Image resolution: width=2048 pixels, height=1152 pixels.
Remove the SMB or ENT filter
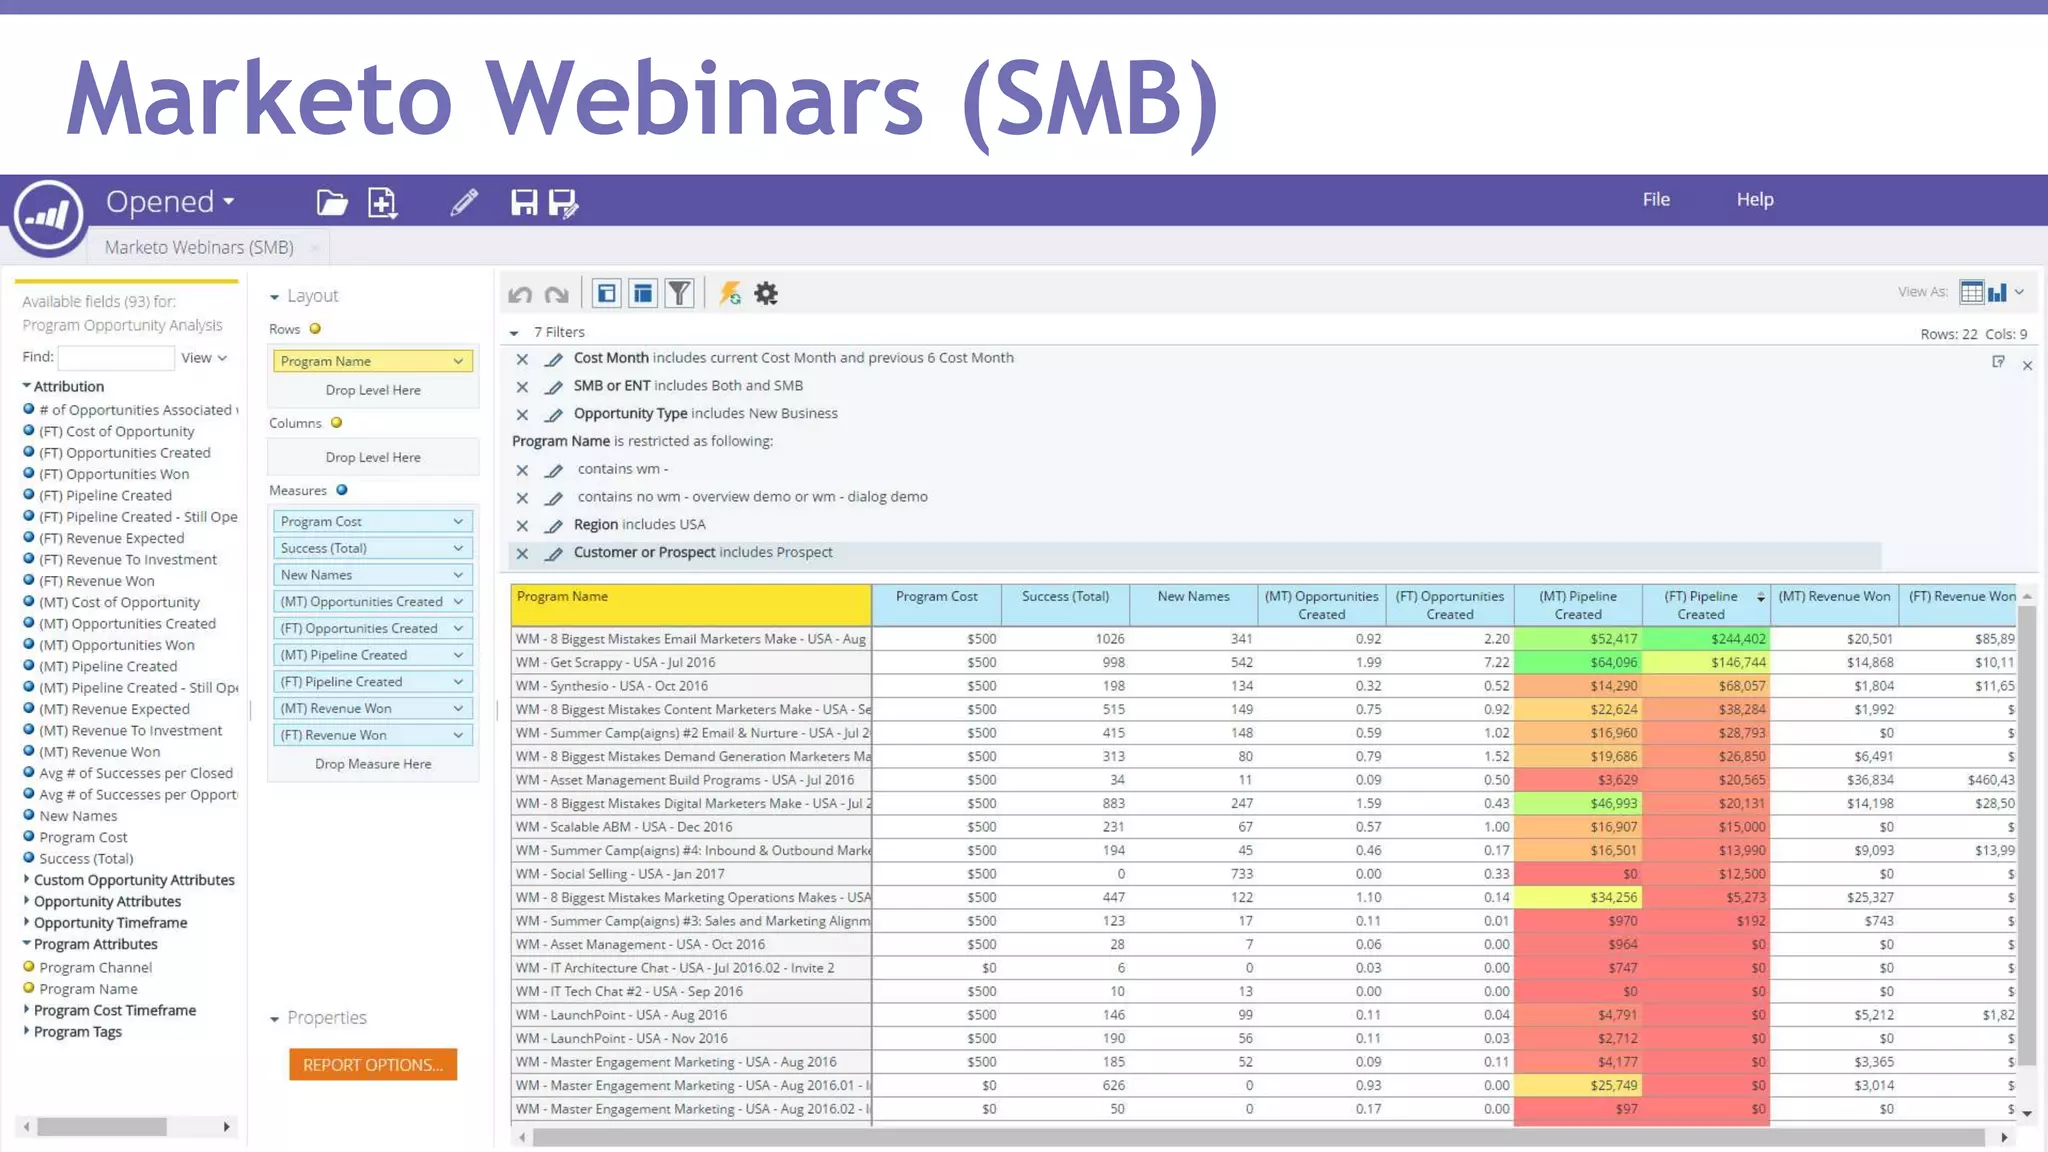pos(522,387)
